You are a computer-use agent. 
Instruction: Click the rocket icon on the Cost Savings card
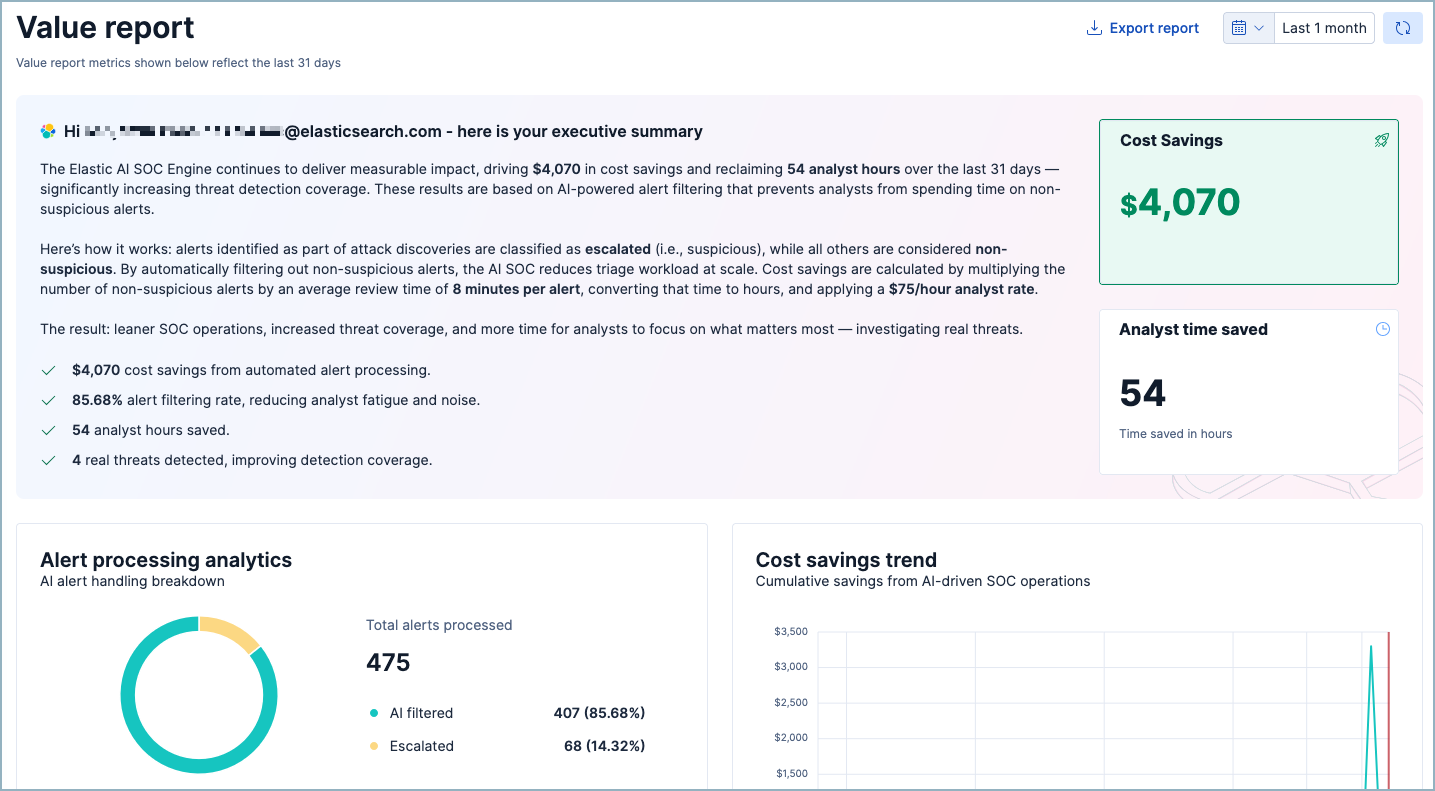(1382, 140)
